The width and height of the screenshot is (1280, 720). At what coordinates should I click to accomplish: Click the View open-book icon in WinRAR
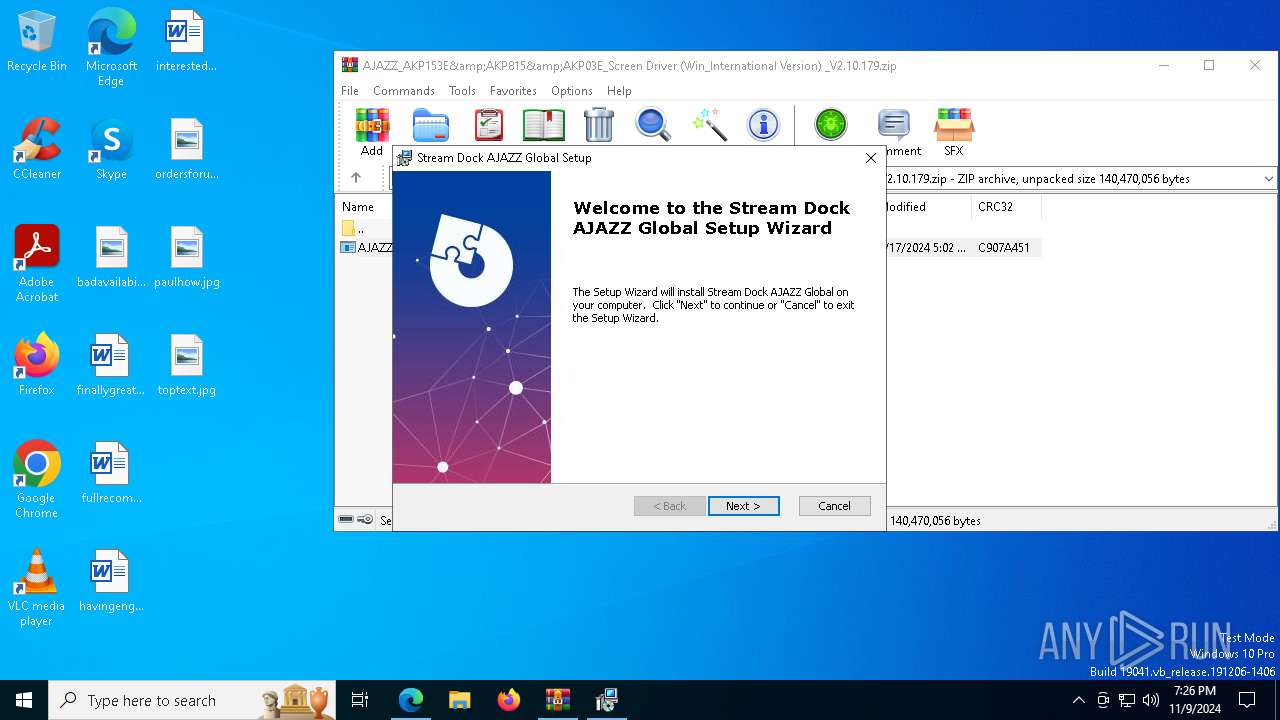click(544, 125)
